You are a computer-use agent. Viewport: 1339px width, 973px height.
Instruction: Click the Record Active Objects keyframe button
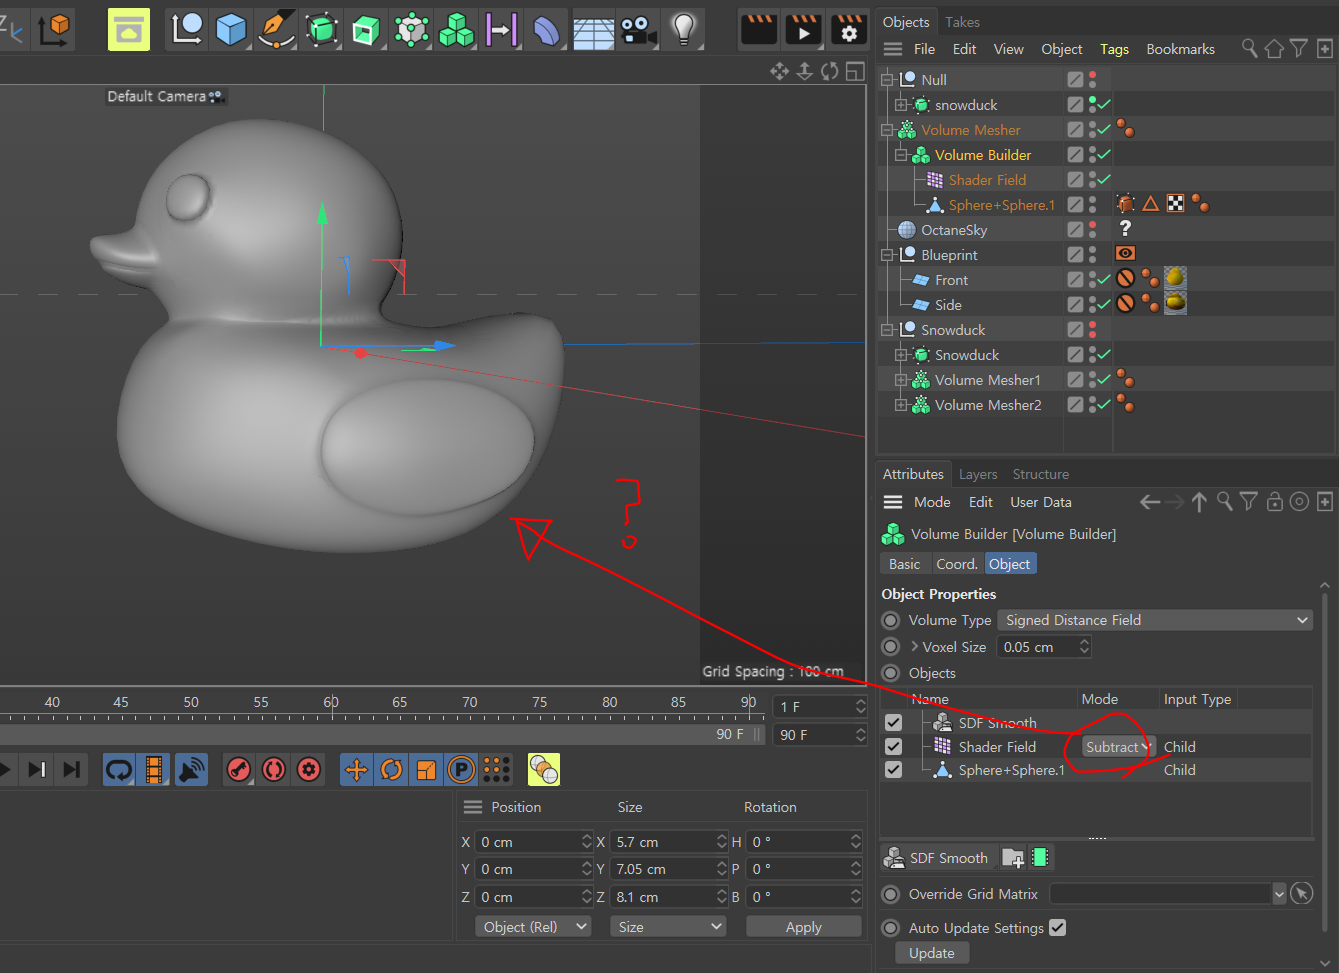238,769
